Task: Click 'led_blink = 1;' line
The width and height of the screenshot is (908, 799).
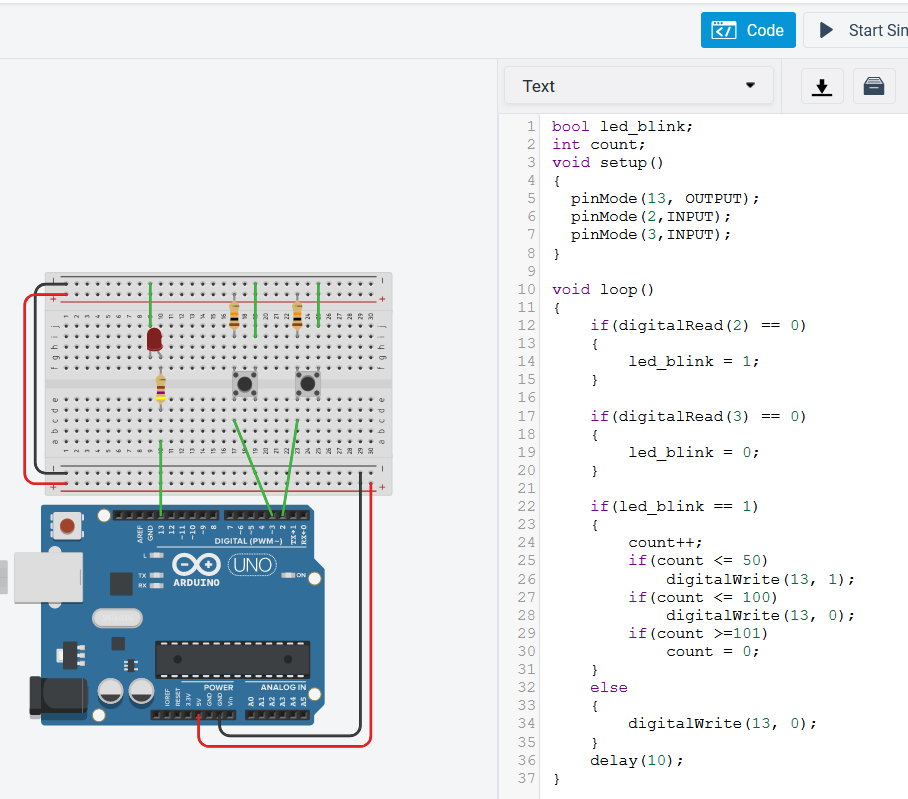Action: [x=694, y=361]
